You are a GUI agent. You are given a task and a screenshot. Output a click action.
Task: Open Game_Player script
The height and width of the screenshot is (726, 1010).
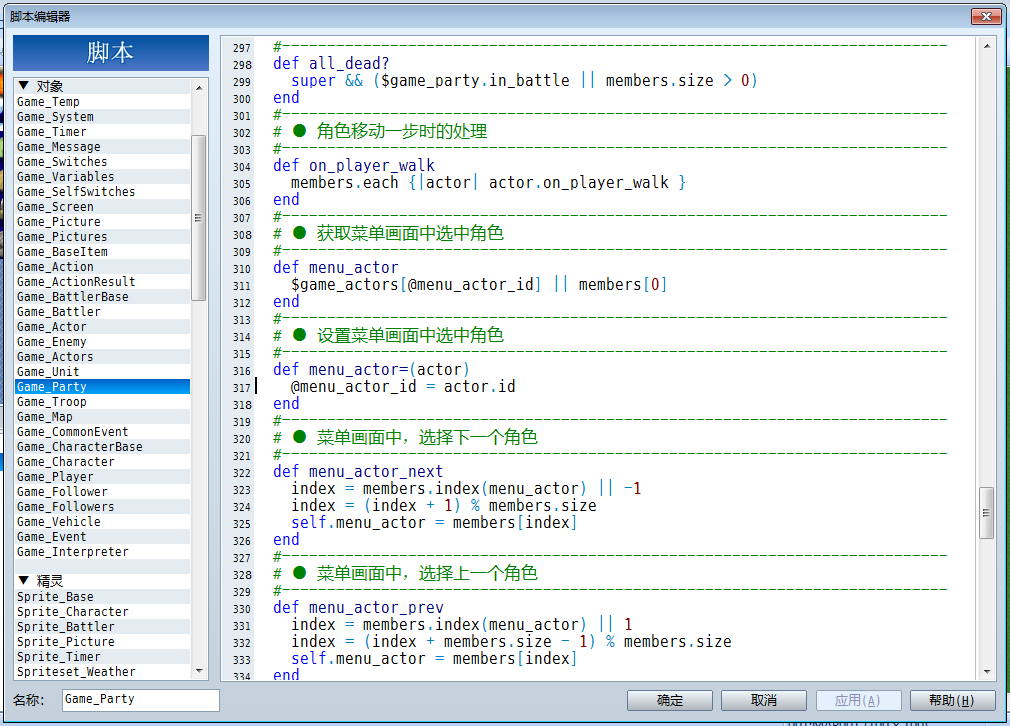[x=102, y=477]
